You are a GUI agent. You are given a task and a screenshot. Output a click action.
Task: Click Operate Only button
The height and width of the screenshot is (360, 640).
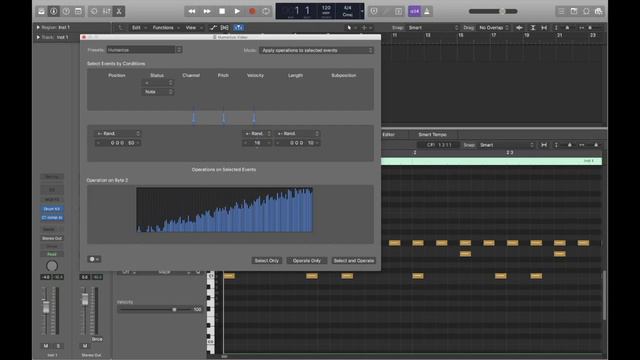click(307, 260)
